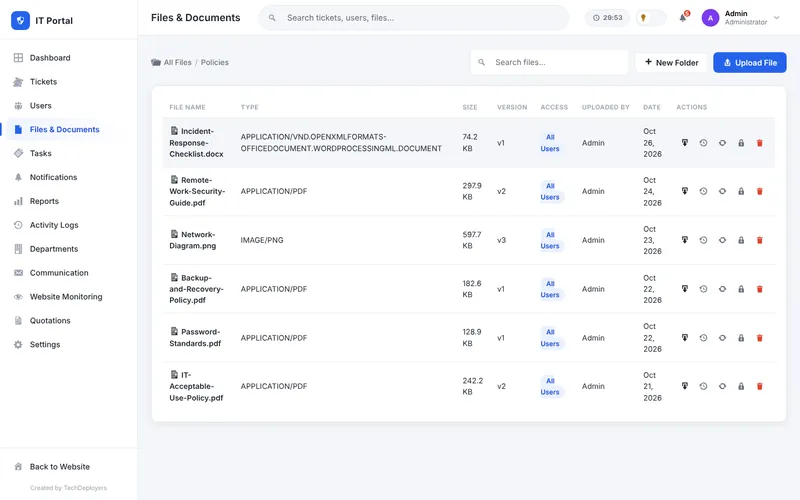
Task: Click the Upload File button
Action: [749, 63]
